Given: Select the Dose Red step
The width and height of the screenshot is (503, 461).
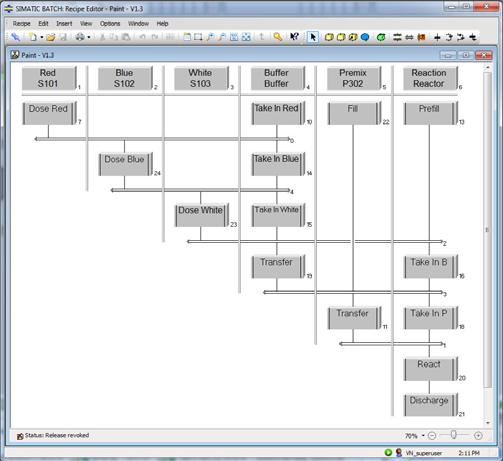Looking at the screenshot, I should pos(49,113).
